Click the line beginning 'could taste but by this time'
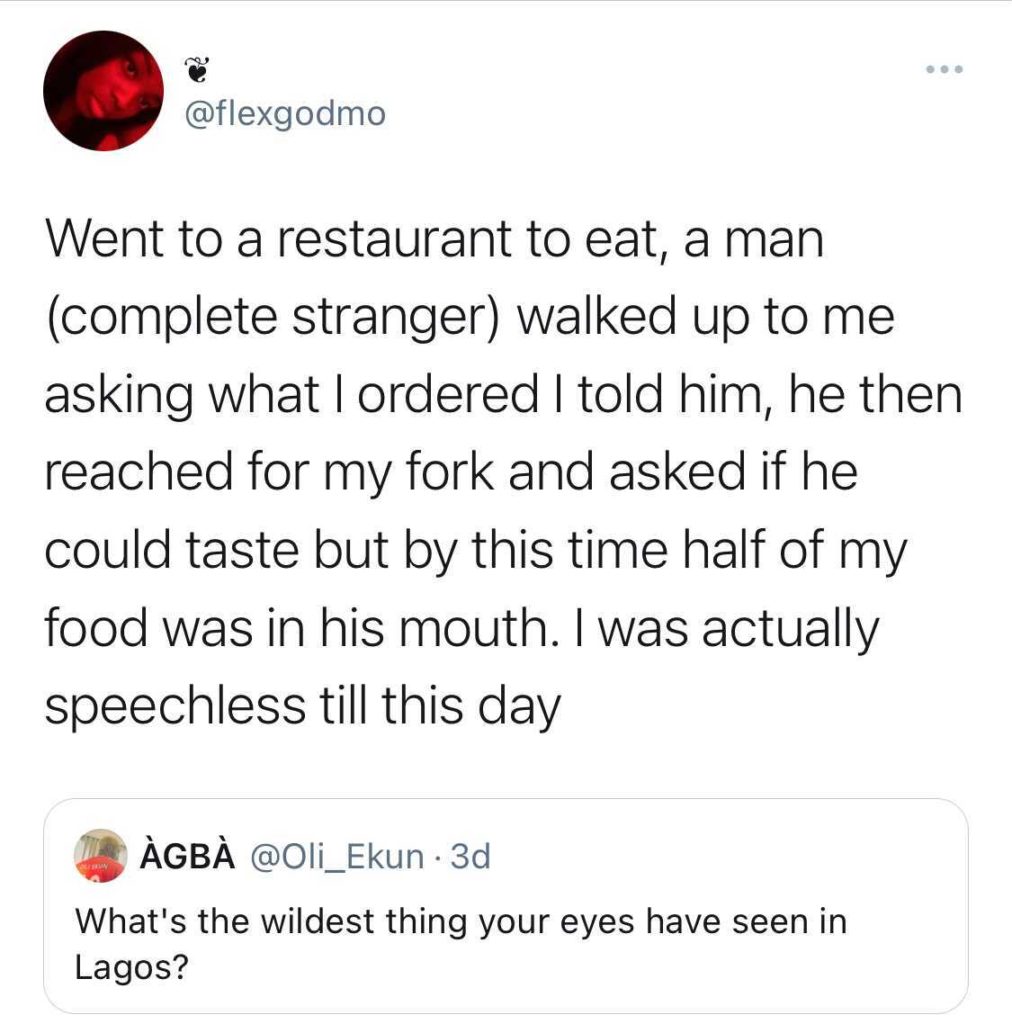1012x1024 pixels. (475, 551)
